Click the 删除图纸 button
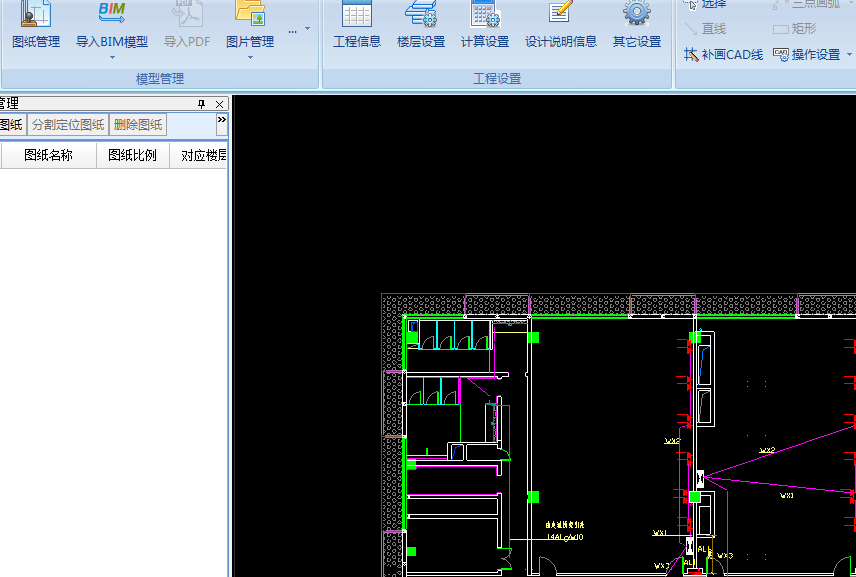 coord(138,124)
